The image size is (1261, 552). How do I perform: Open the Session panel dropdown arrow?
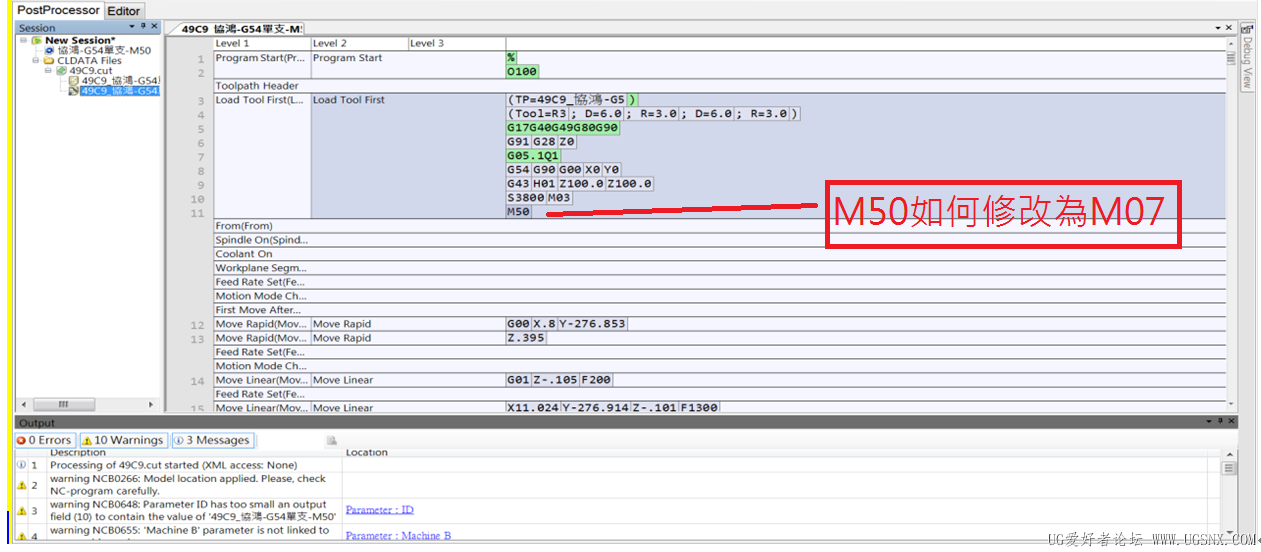pyautogui.click(x=132, y=27)
